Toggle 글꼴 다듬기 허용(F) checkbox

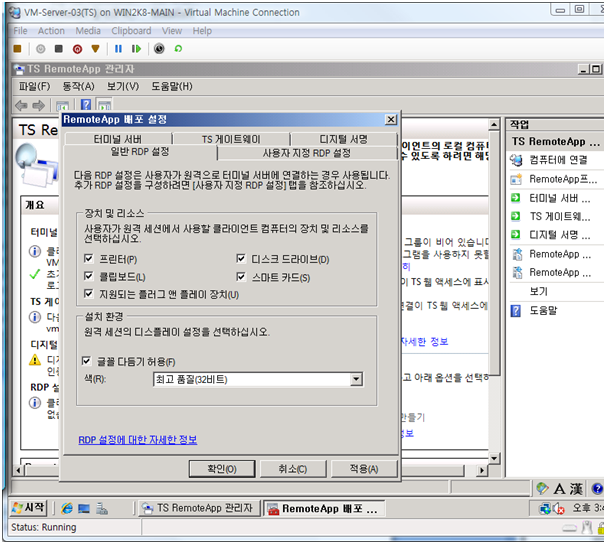(87, 361)
